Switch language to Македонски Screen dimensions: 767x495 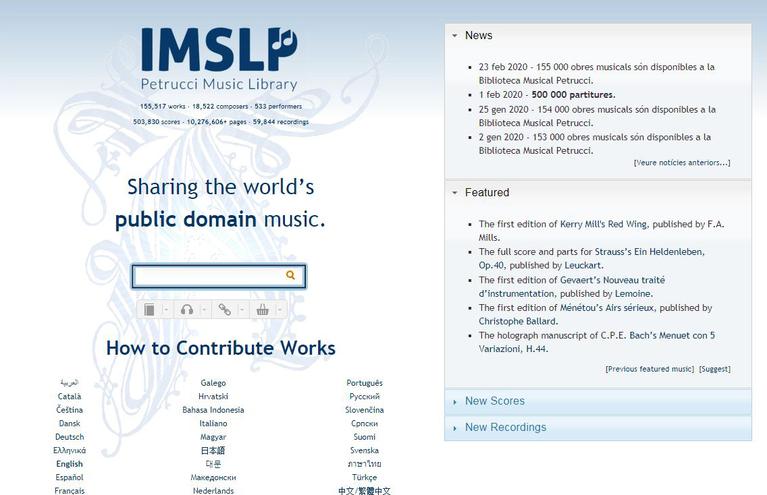(213, 477)
